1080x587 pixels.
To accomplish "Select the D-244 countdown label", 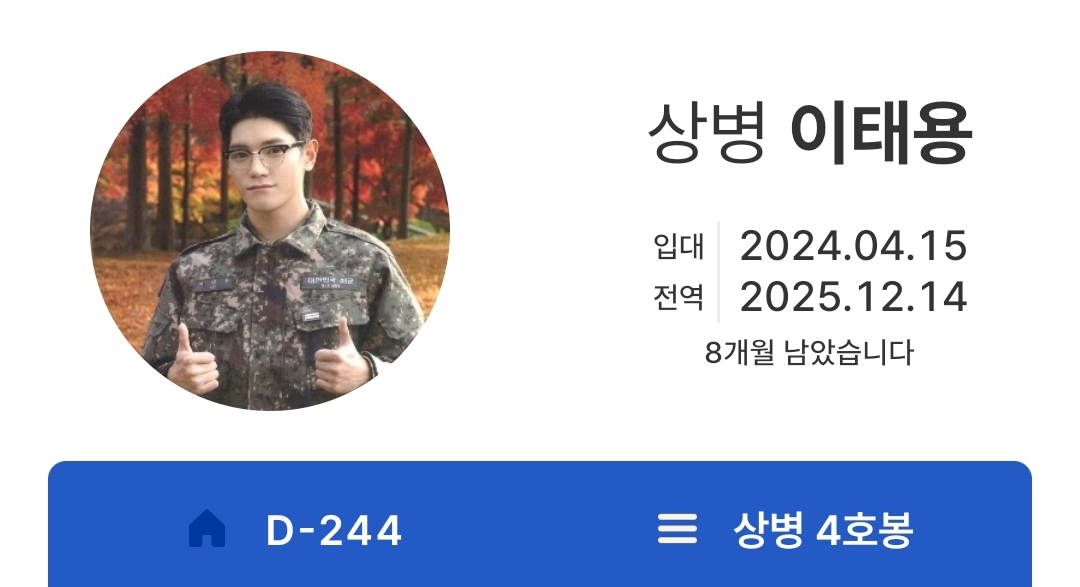I will [333, 531].
